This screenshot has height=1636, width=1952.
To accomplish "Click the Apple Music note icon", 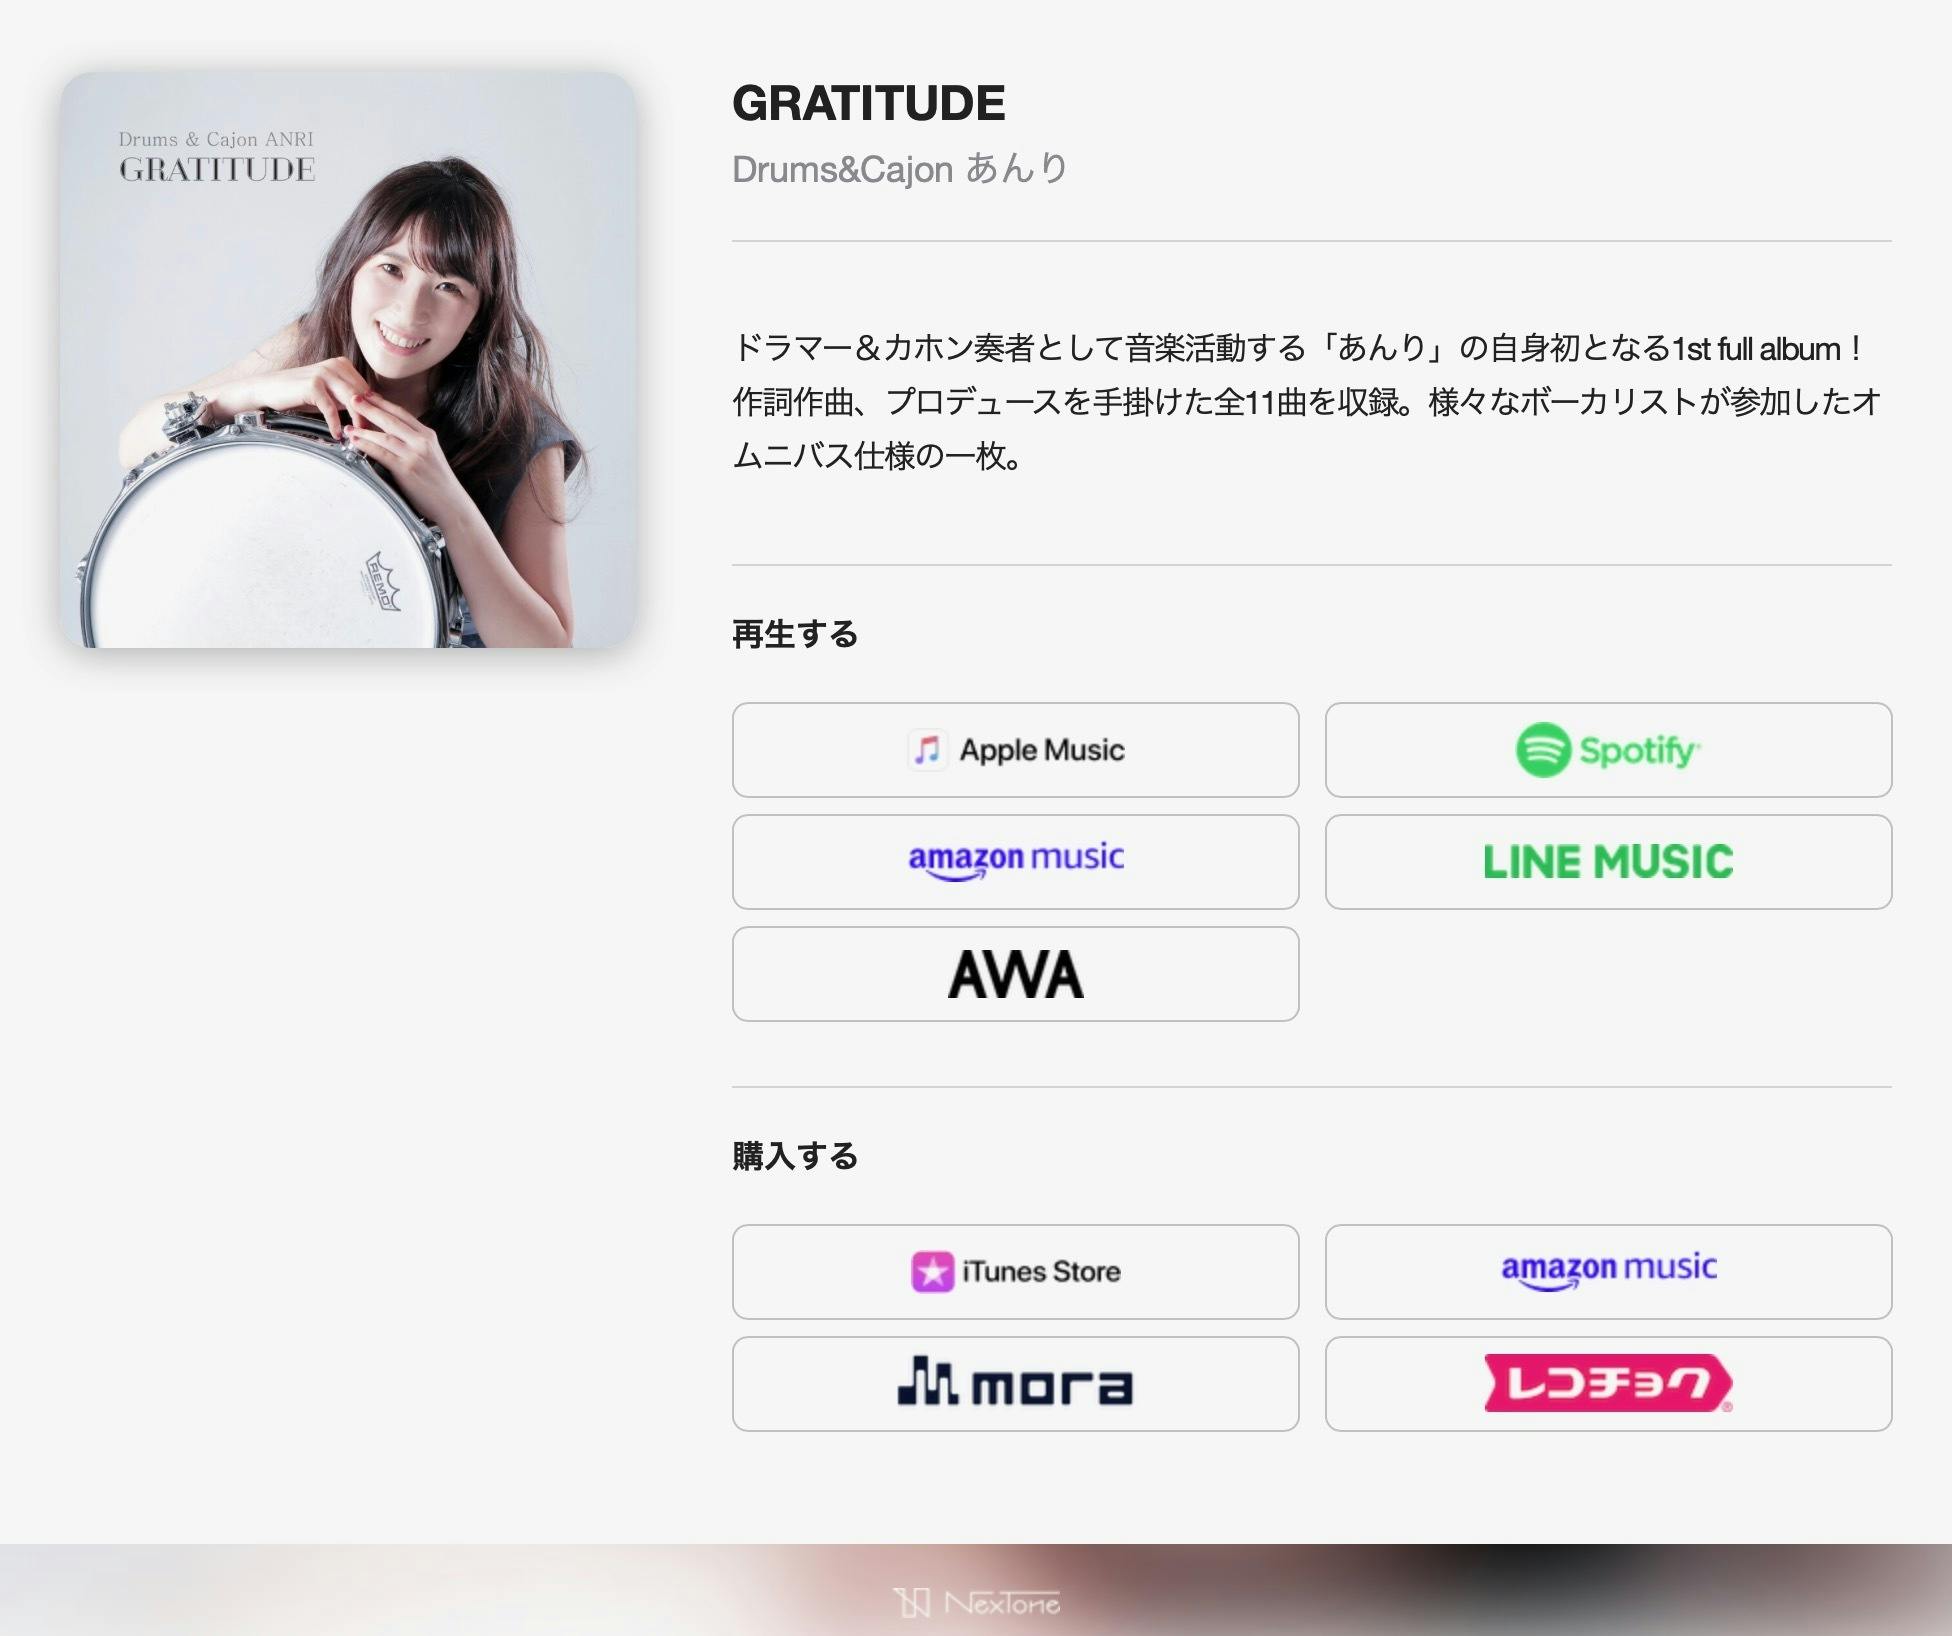I will (927, 750).
